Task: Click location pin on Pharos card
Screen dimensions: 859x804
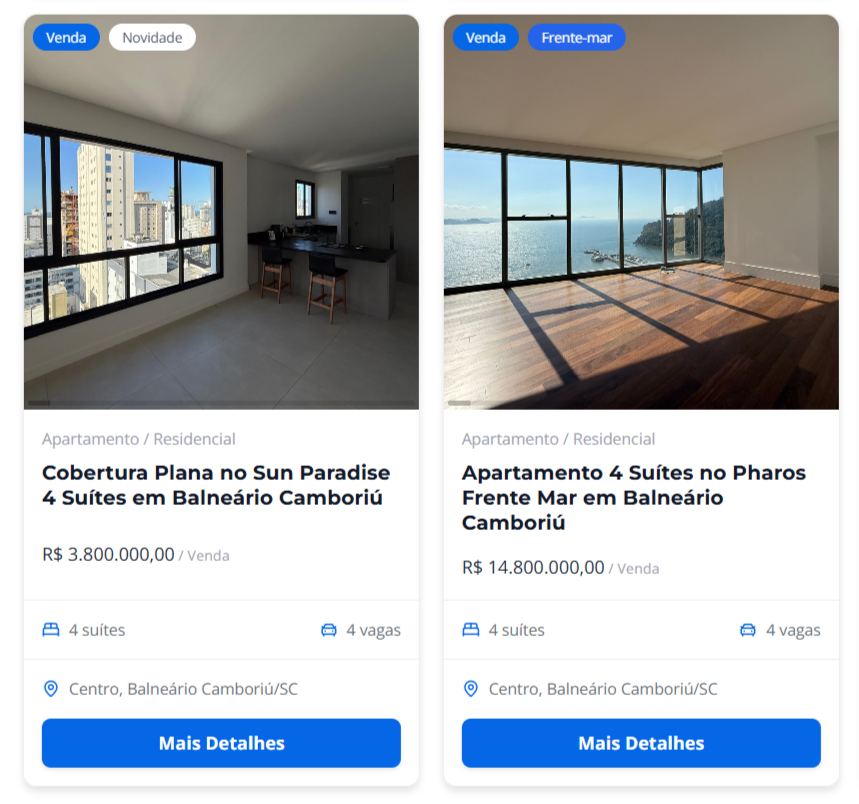Action: click(x=471, y=688)
